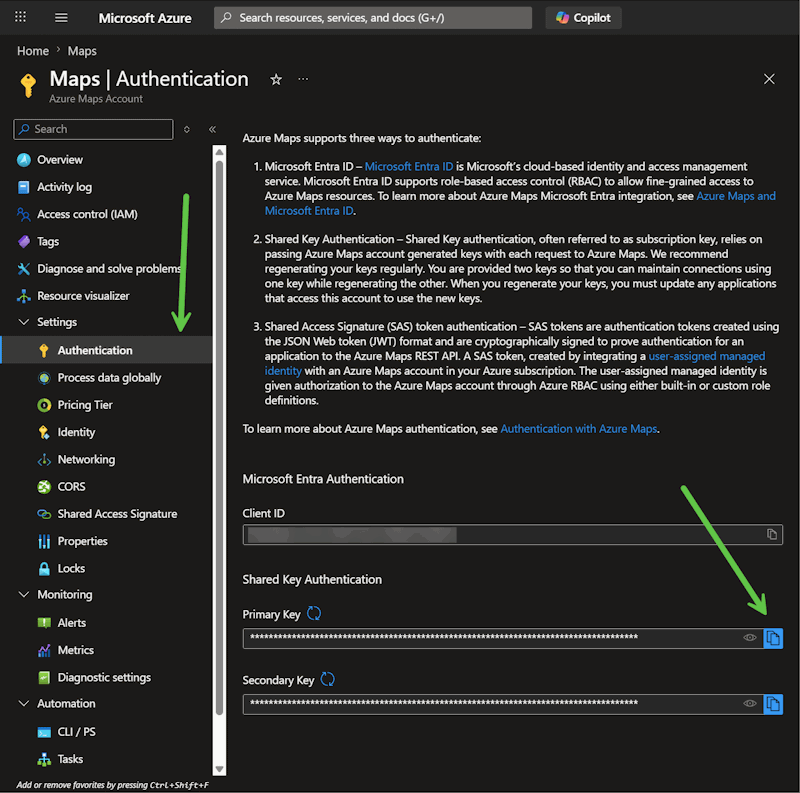Open Metrics page
Viewport: 800px width, 793px height.
pyautogui.click(x=76, y=650)
